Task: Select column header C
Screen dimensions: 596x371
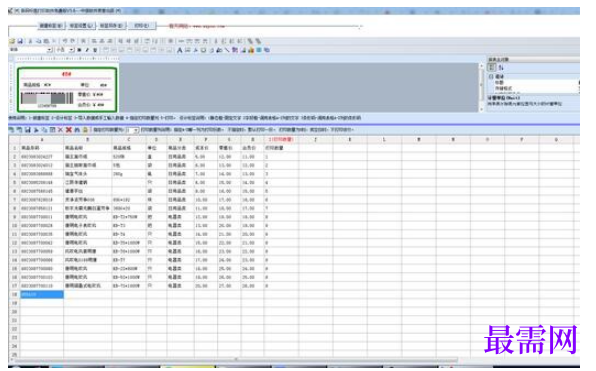Action: (129, 140)
